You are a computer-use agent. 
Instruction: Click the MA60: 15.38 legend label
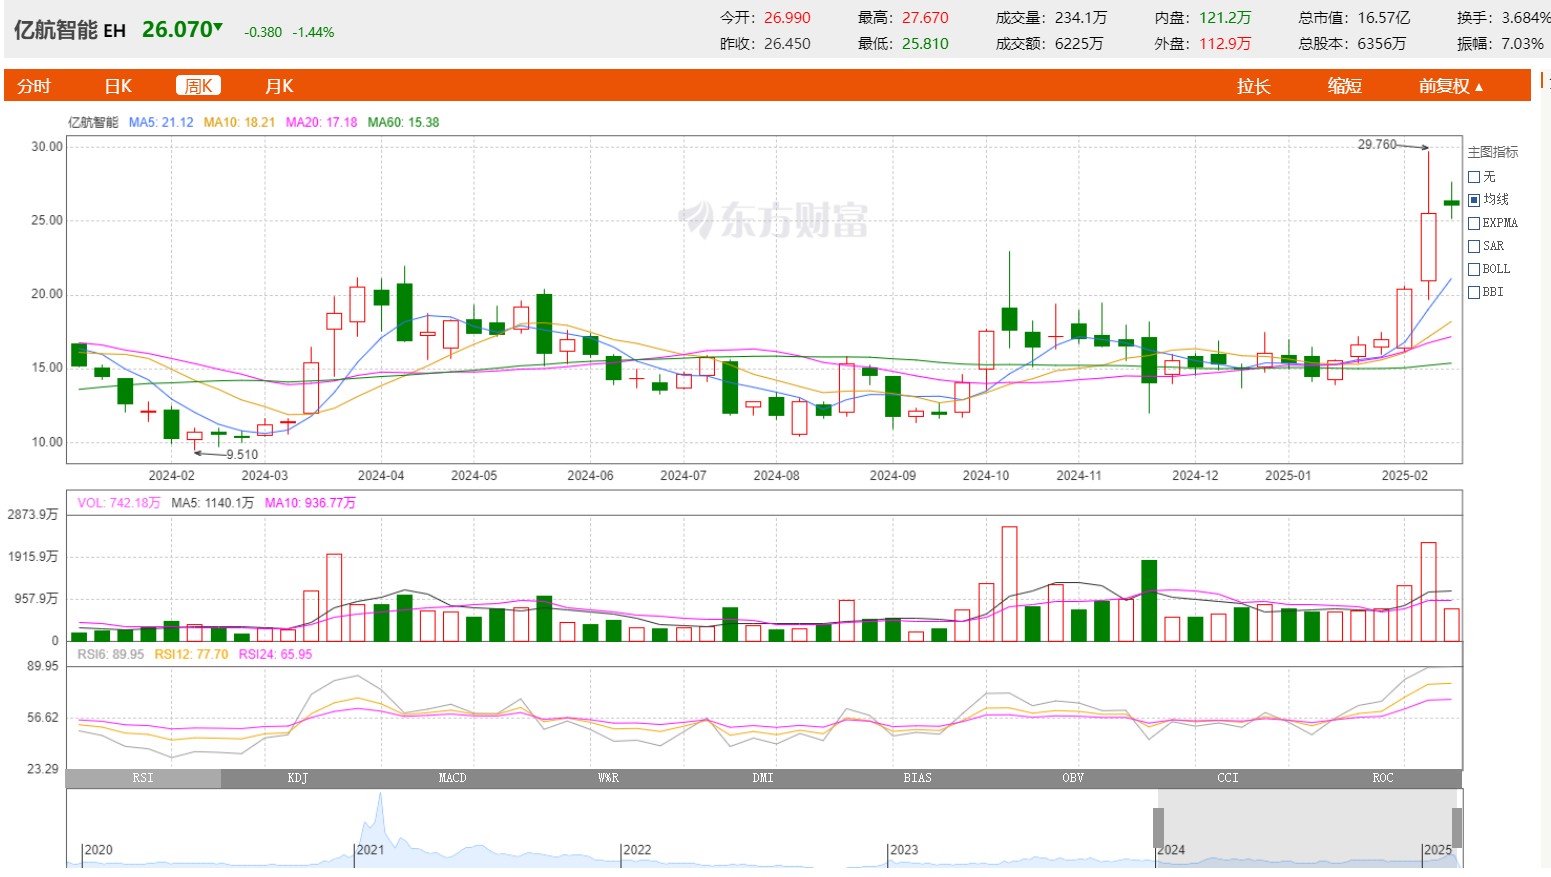point(403,122)
